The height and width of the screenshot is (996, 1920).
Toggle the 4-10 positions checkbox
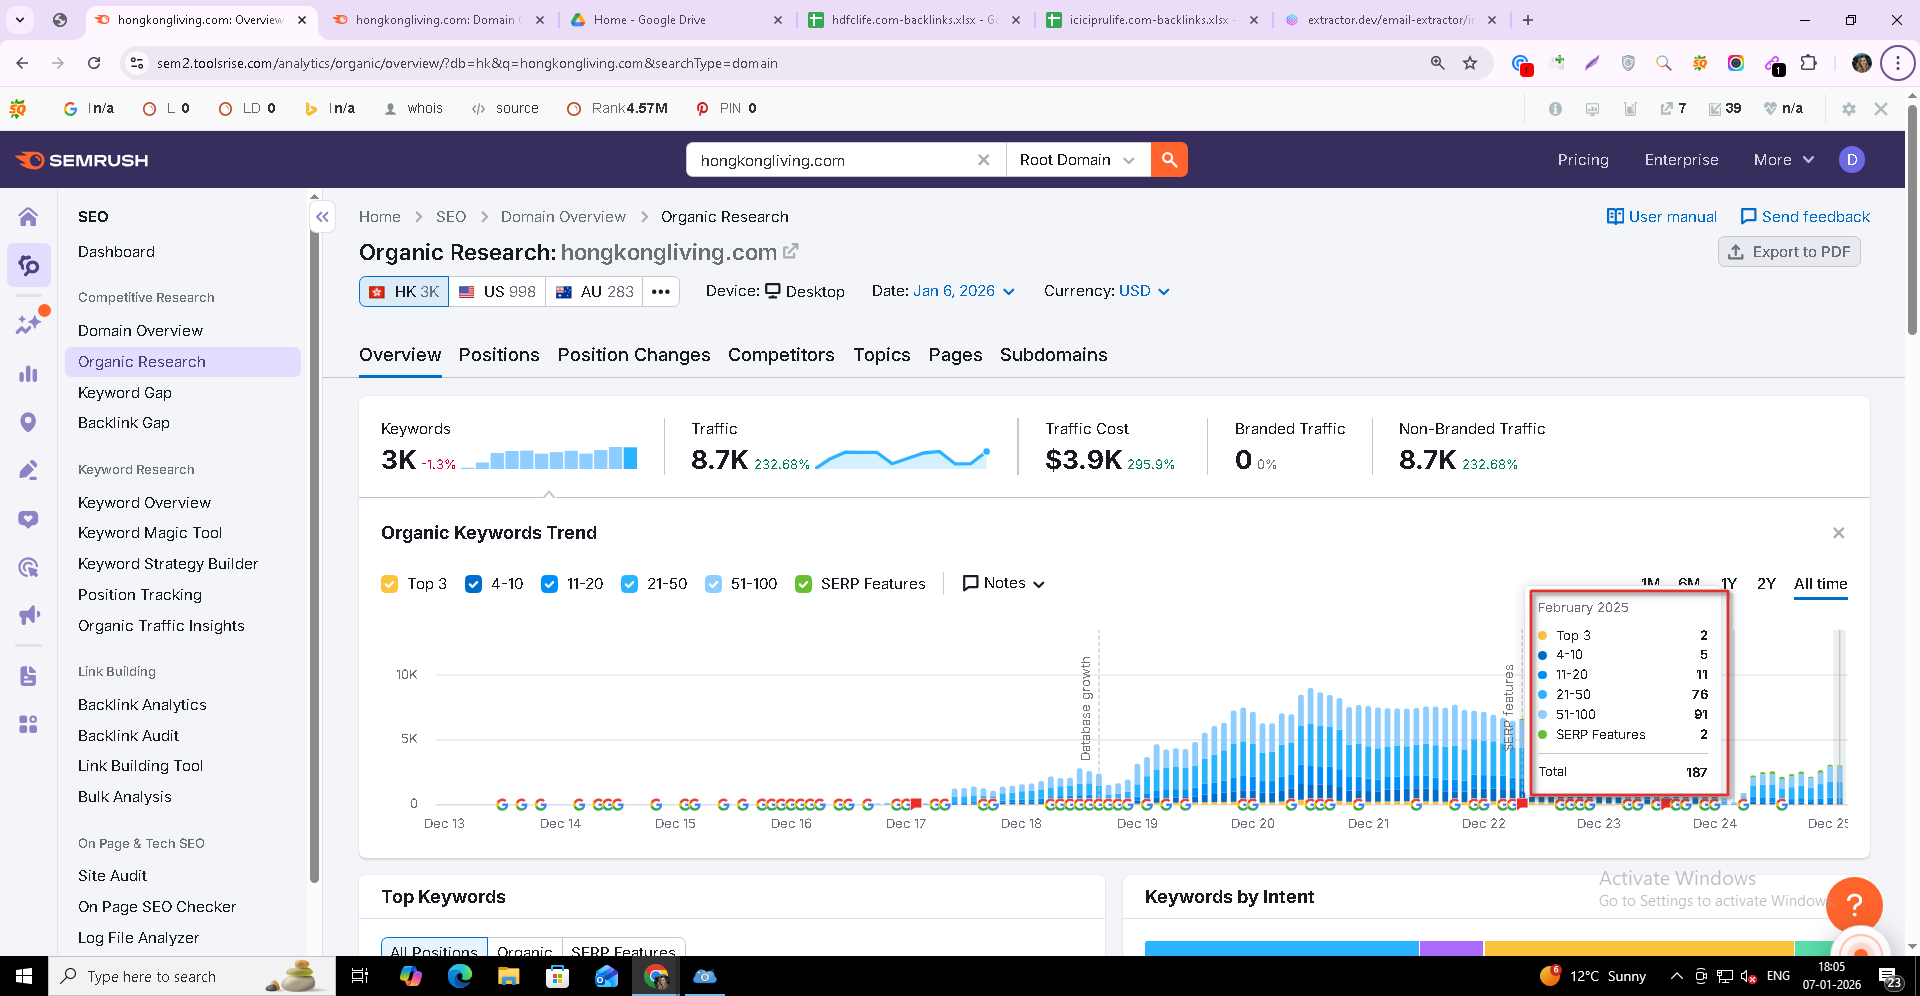pos(474,584)
